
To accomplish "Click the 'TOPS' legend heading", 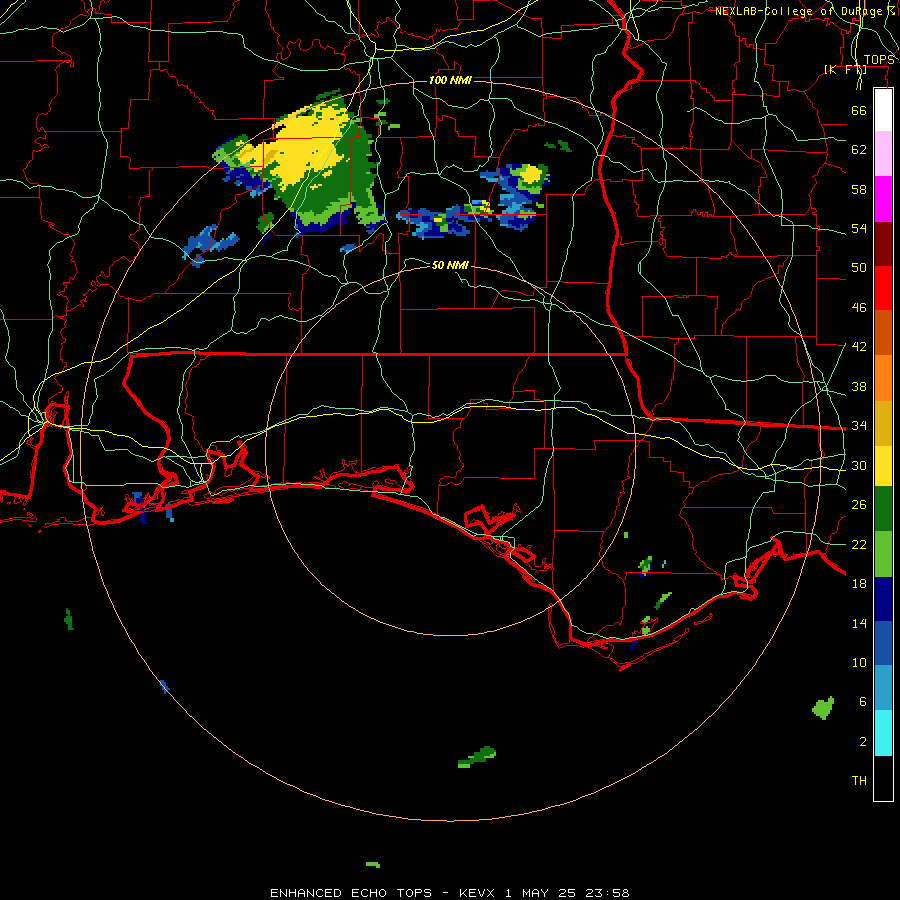I will coord(879,60).
